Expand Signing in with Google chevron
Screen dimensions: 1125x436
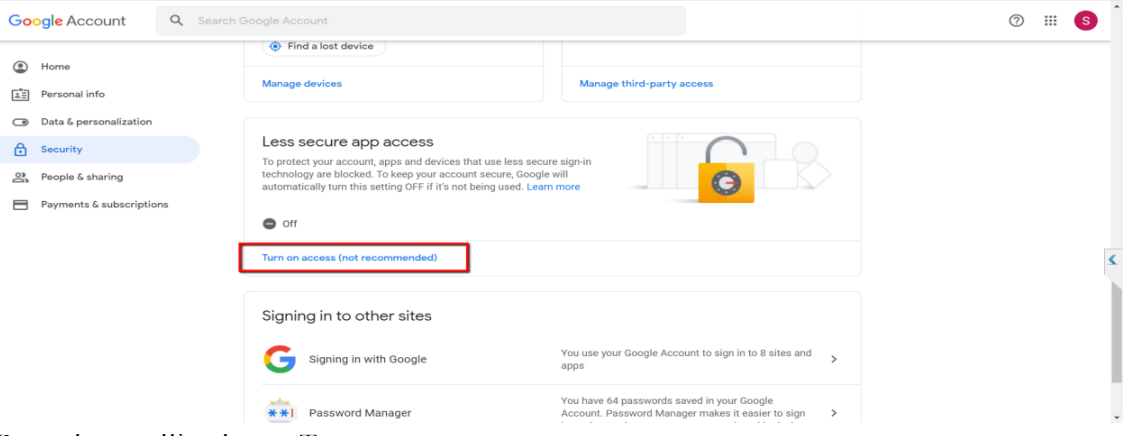coord(834,359)
